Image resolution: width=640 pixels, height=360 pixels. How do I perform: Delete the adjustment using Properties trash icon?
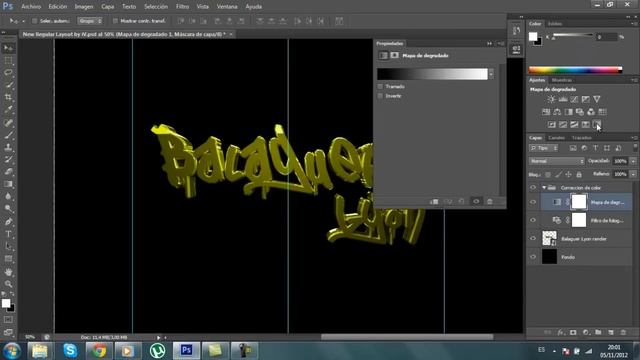(x=490, y=201)
